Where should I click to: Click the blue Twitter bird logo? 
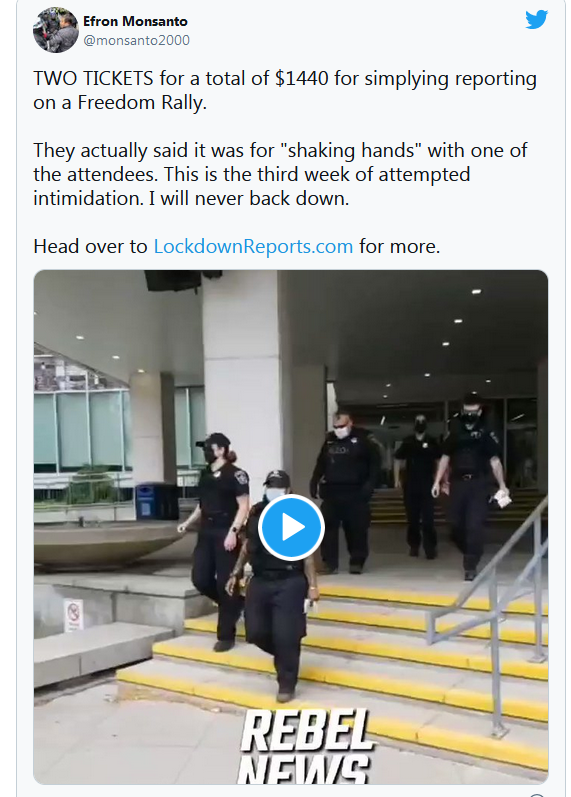[x=536, y=20]
